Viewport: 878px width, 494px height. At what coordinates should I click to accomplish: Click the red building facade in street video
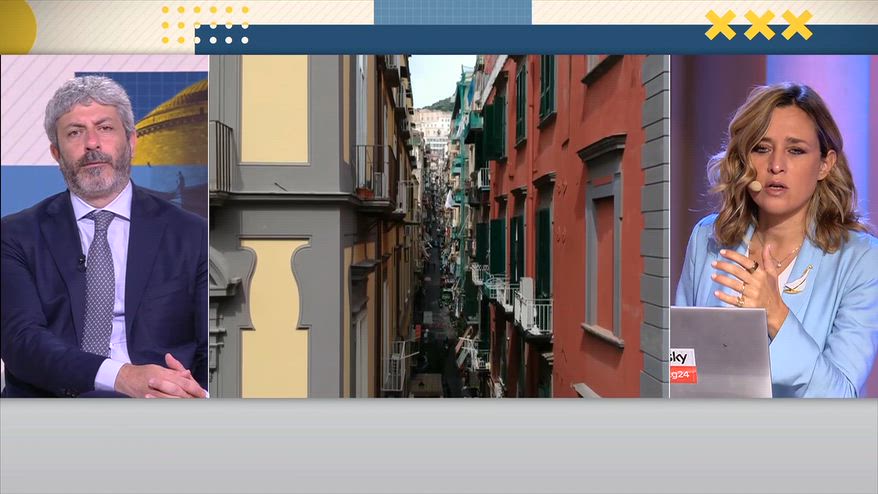[x=566, y=224]
